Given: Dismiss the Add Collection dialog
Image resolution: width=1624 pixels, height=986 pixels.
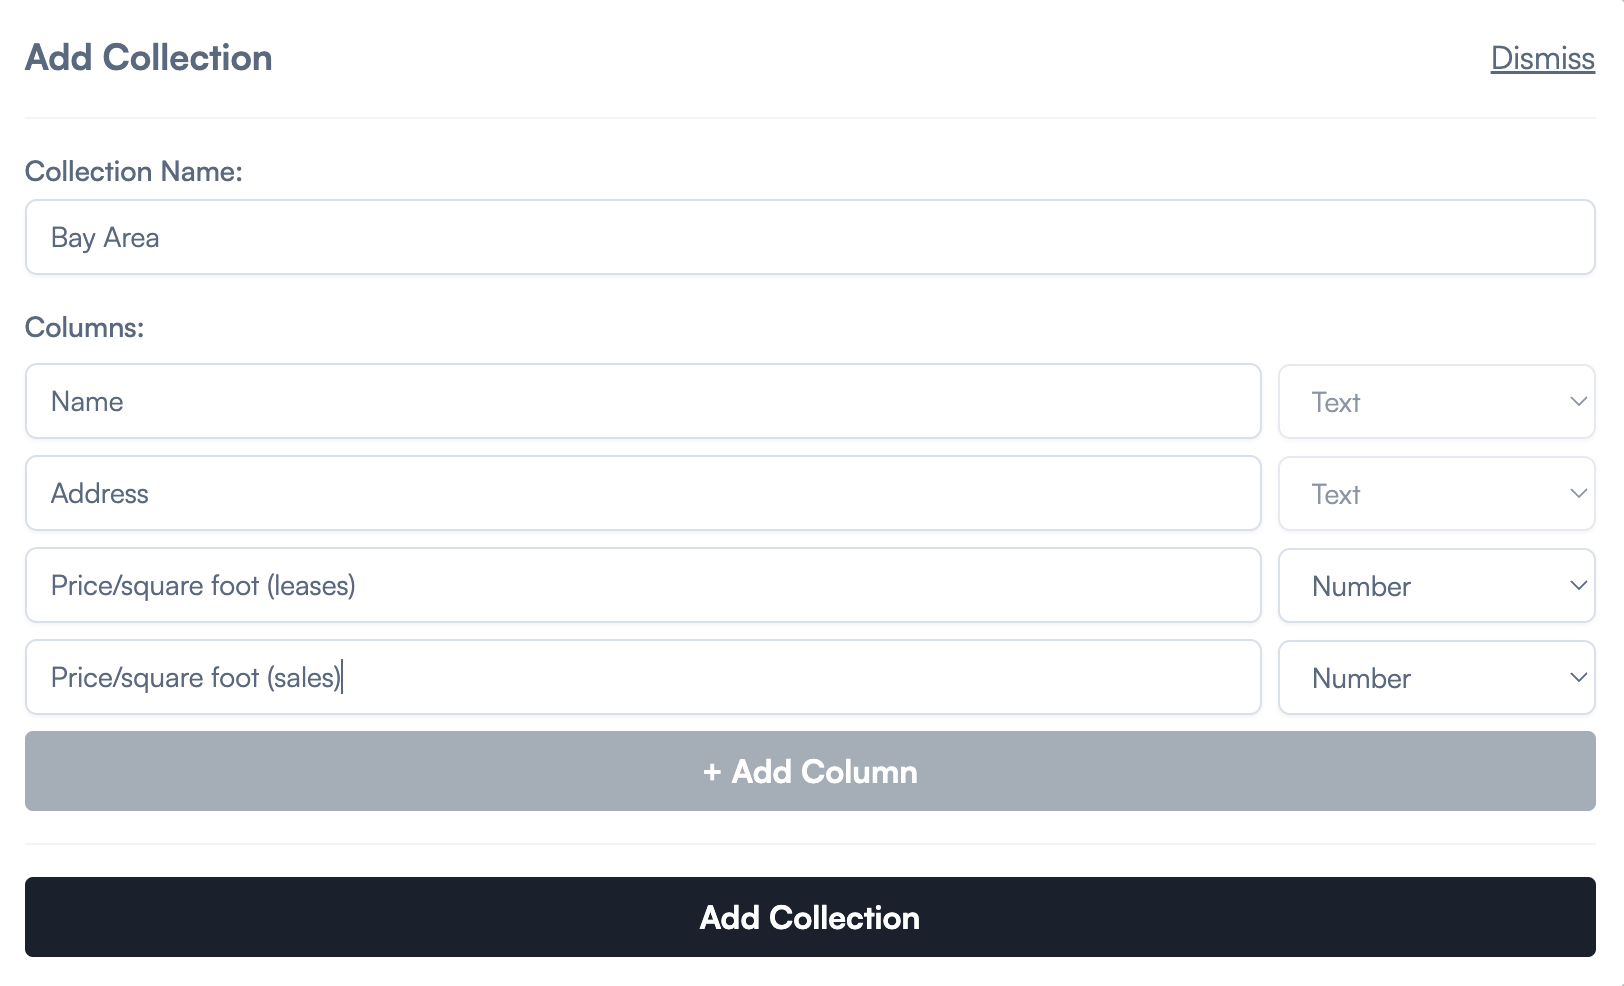Looking at the screenshot, I should [x=1542, y=58].
